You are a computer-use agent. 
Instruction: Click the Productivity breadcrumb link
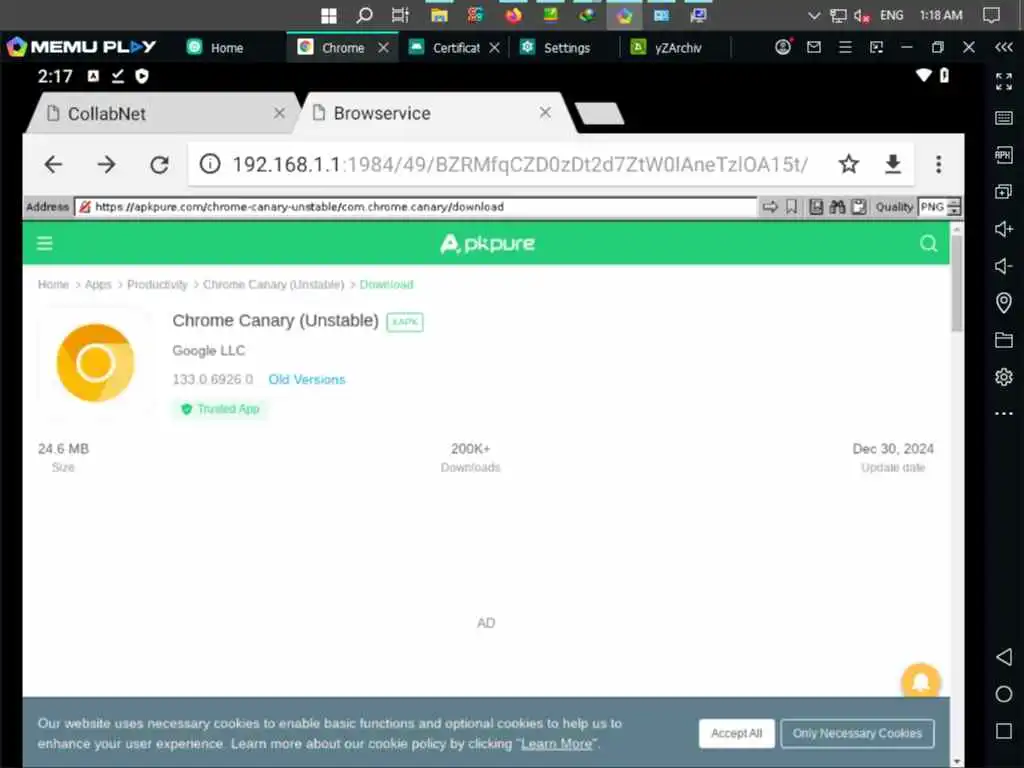157,284
